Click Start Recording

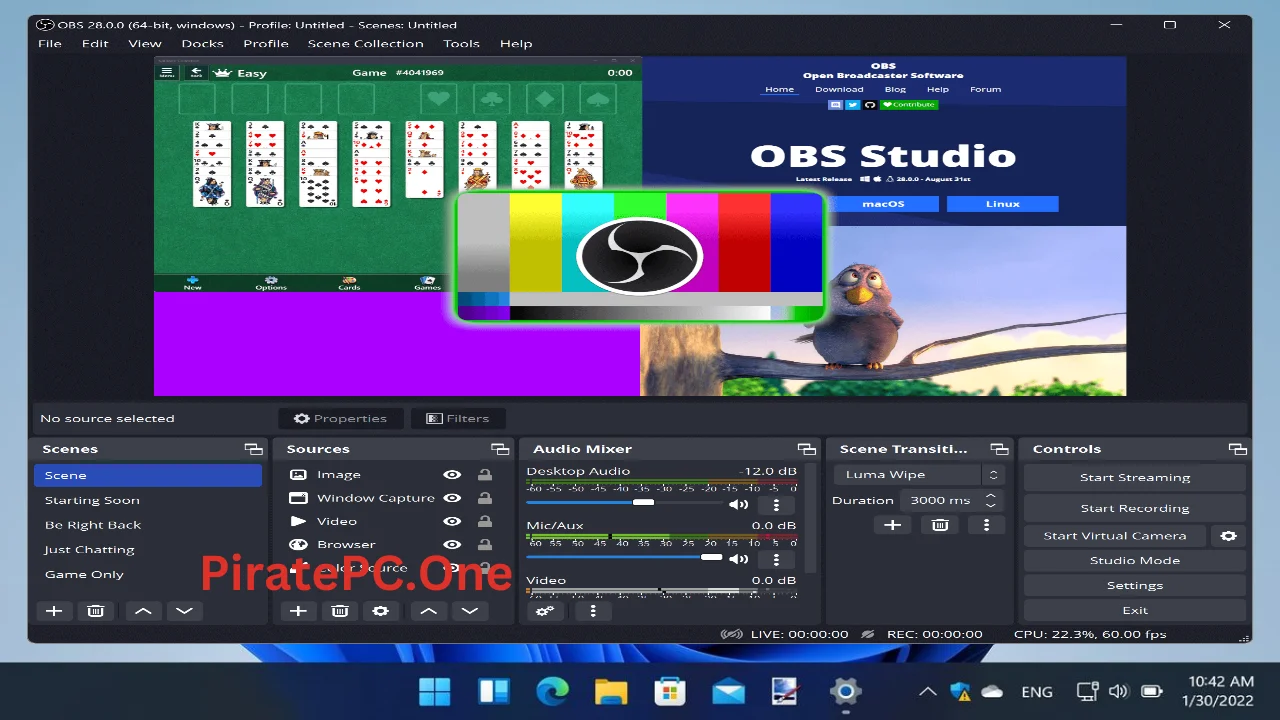click(x=1135, y=508)
